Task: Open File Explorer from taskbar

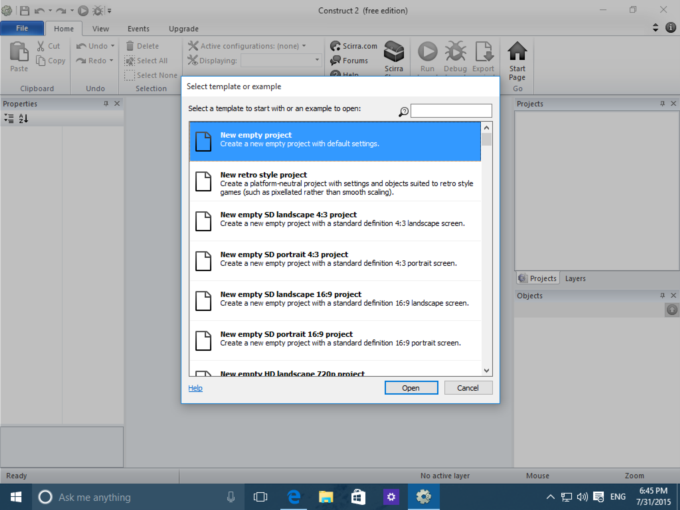Action: pyautogui.click(x=326, y=497)
